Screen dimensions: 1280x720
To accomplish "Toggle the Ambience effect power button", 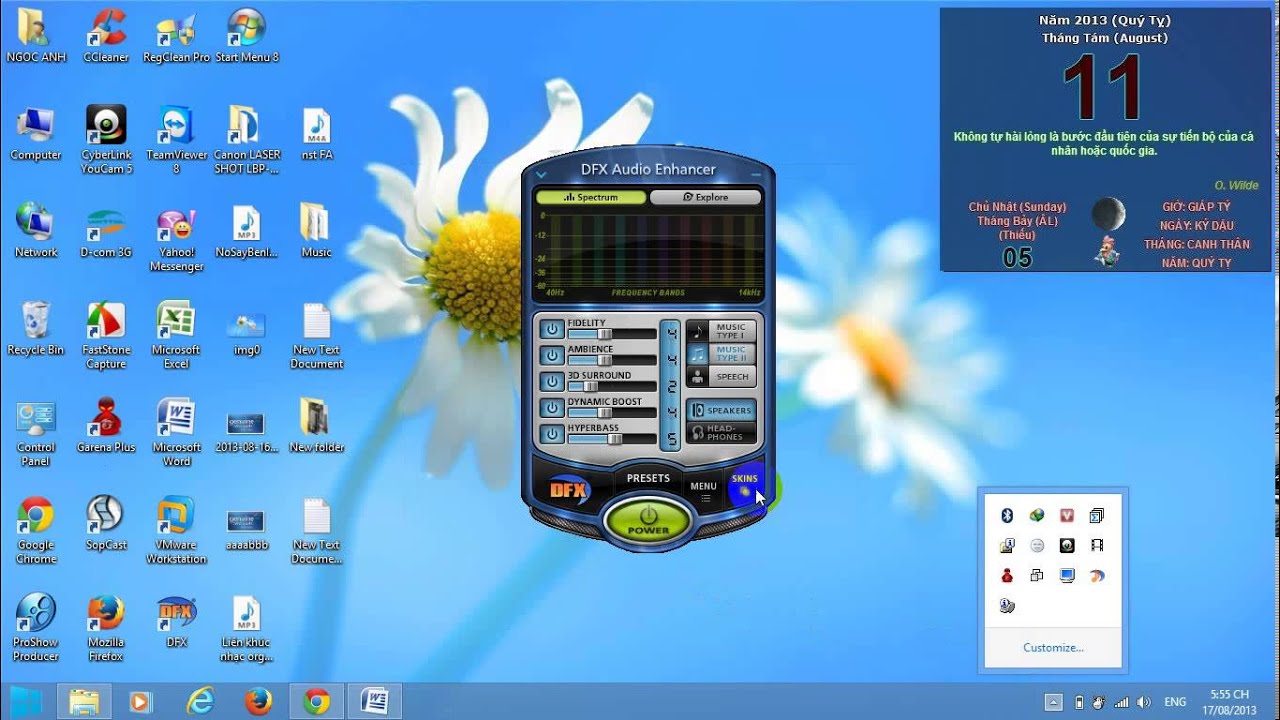I will pos(552,355).
